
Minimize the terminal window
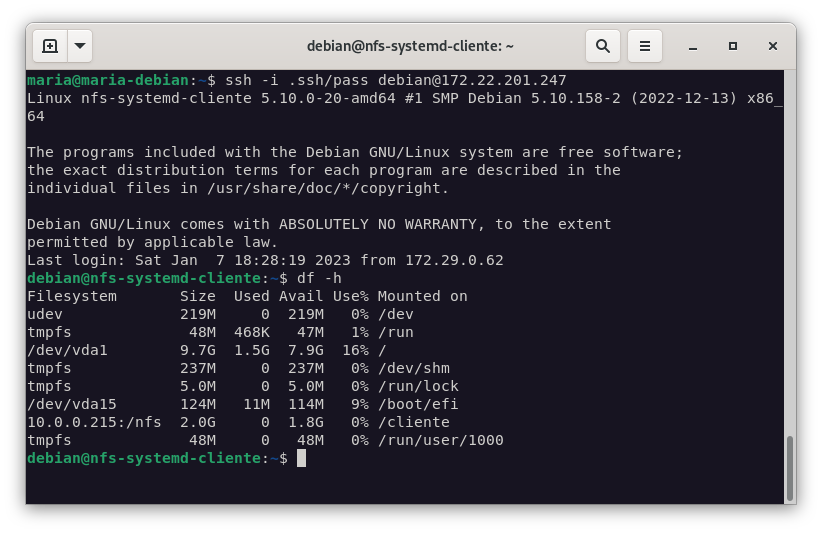[693, 47]
